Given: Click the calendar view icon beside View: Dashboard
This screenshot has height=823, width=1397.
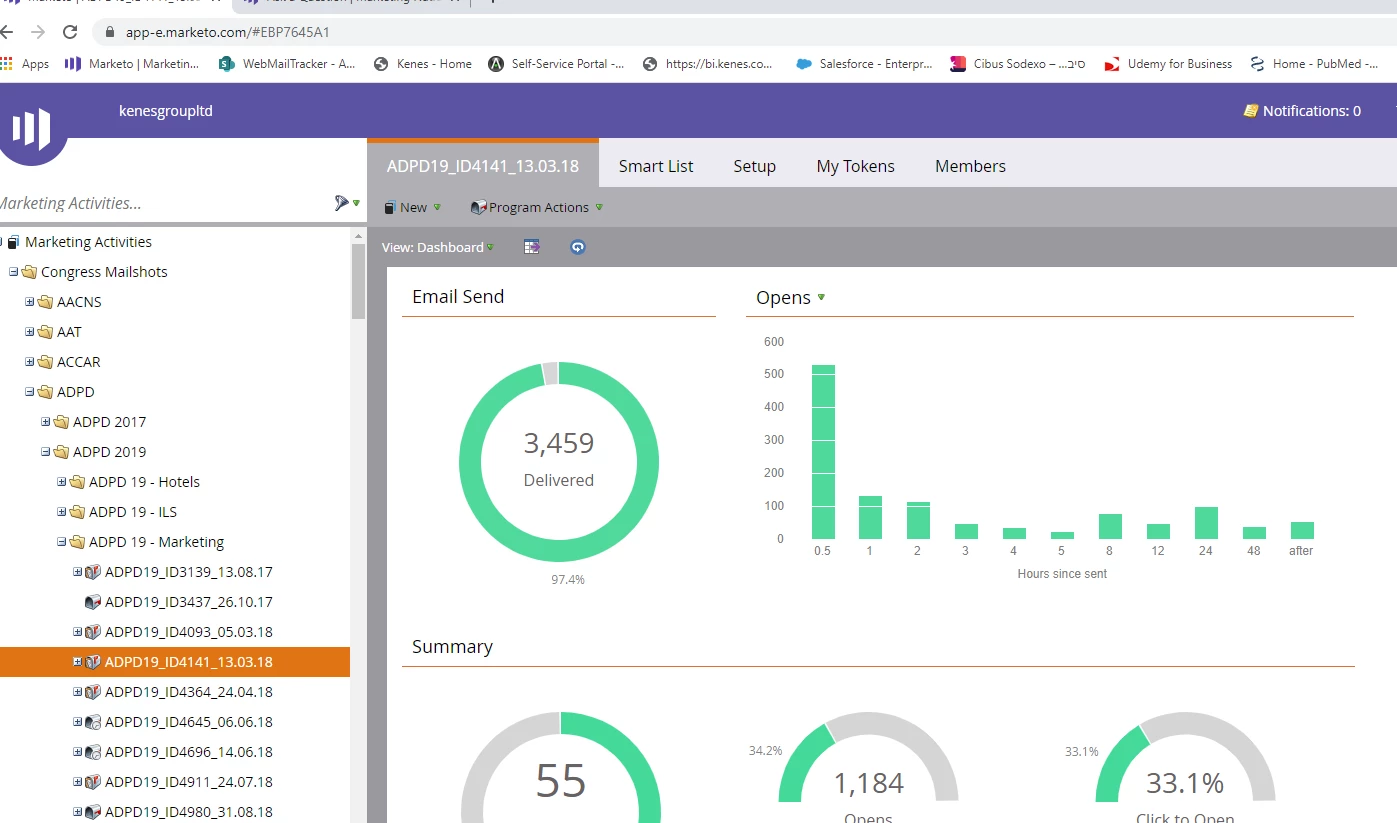Looking at the screenshot, I should coord(532,247).
